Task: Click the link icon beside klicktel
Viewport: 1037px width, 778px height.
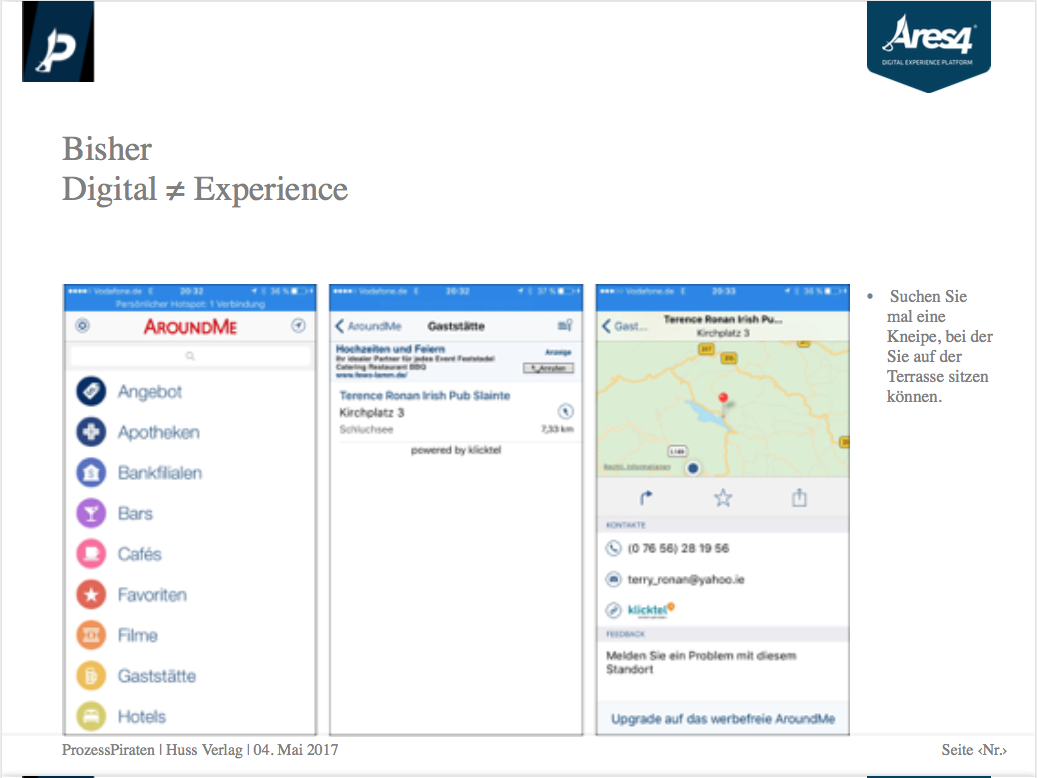Action: tap(613, 610)
